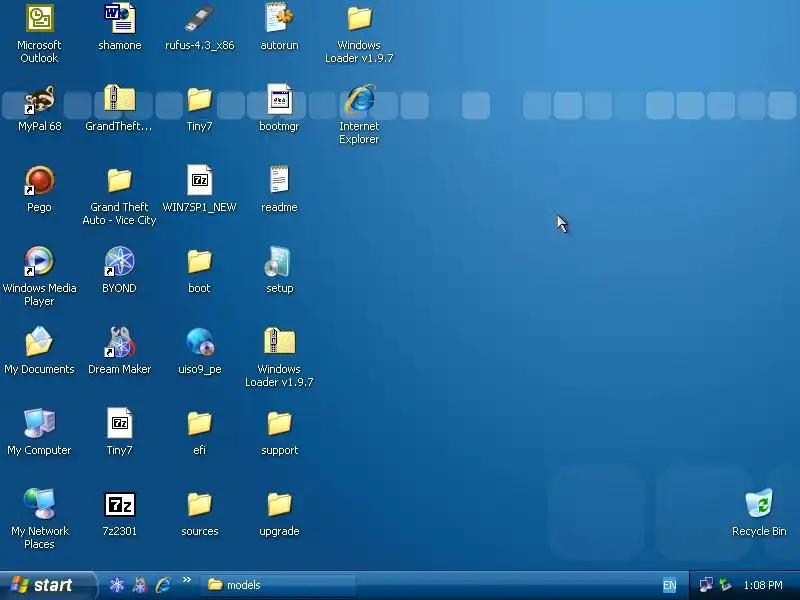The width and height of the screenshot is (800, 600).
Task: Click the GrandTheft... zipped folder icon
Action: pyautogui.click(x=119, y=98)
